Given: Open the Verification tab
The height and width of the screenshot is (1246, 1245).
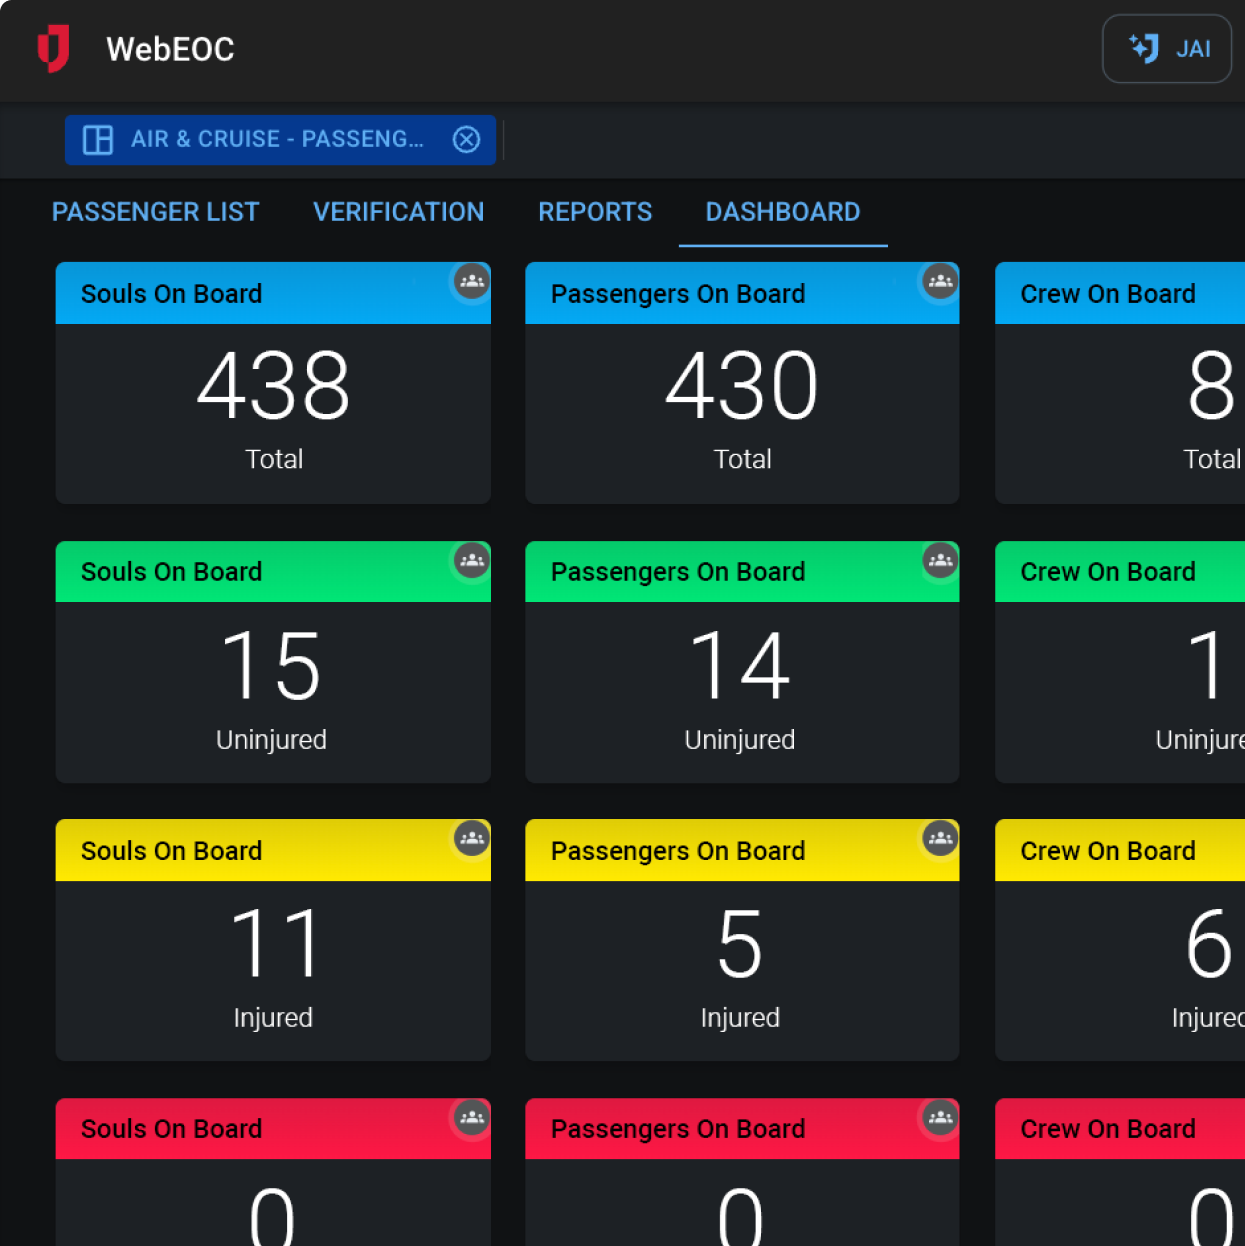Looking at the screenshot, I should [x=398, y=212].
